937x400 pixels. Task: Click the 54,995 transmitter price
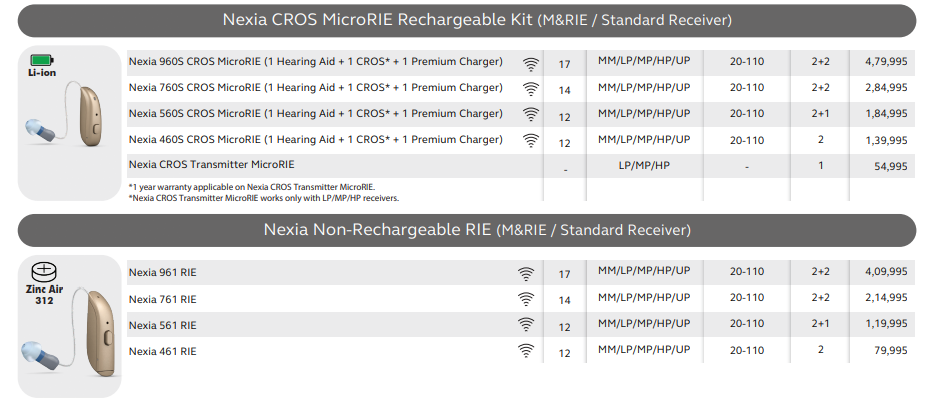click(x=891, y=167)
